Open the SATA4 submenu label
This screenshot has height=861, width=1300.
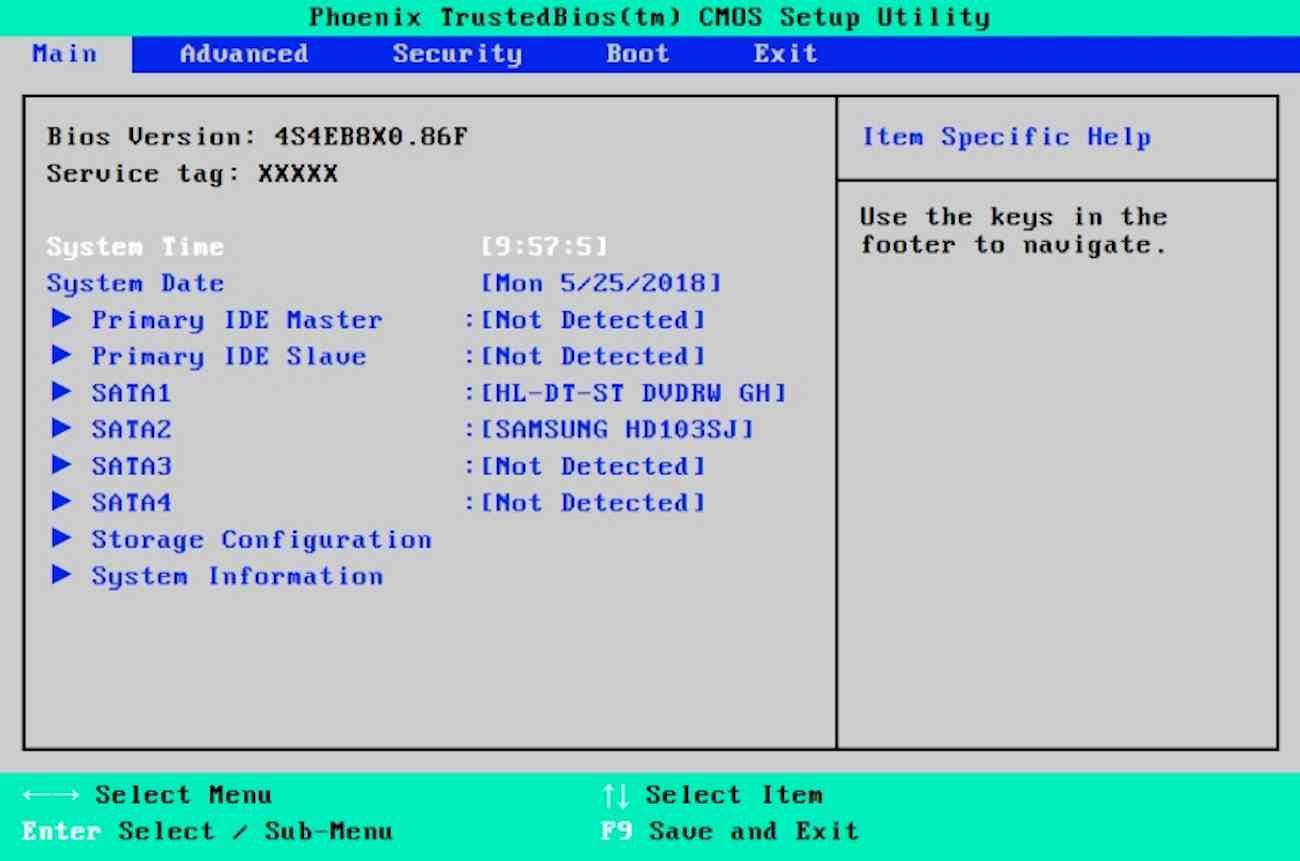click(x=131, y=502)
